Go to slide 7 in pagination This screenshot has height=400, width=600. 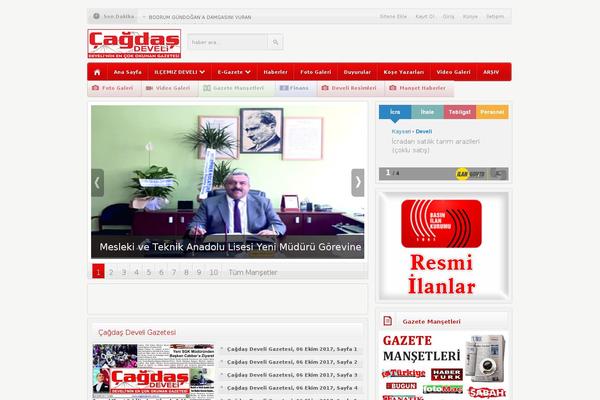coord(174,272)
